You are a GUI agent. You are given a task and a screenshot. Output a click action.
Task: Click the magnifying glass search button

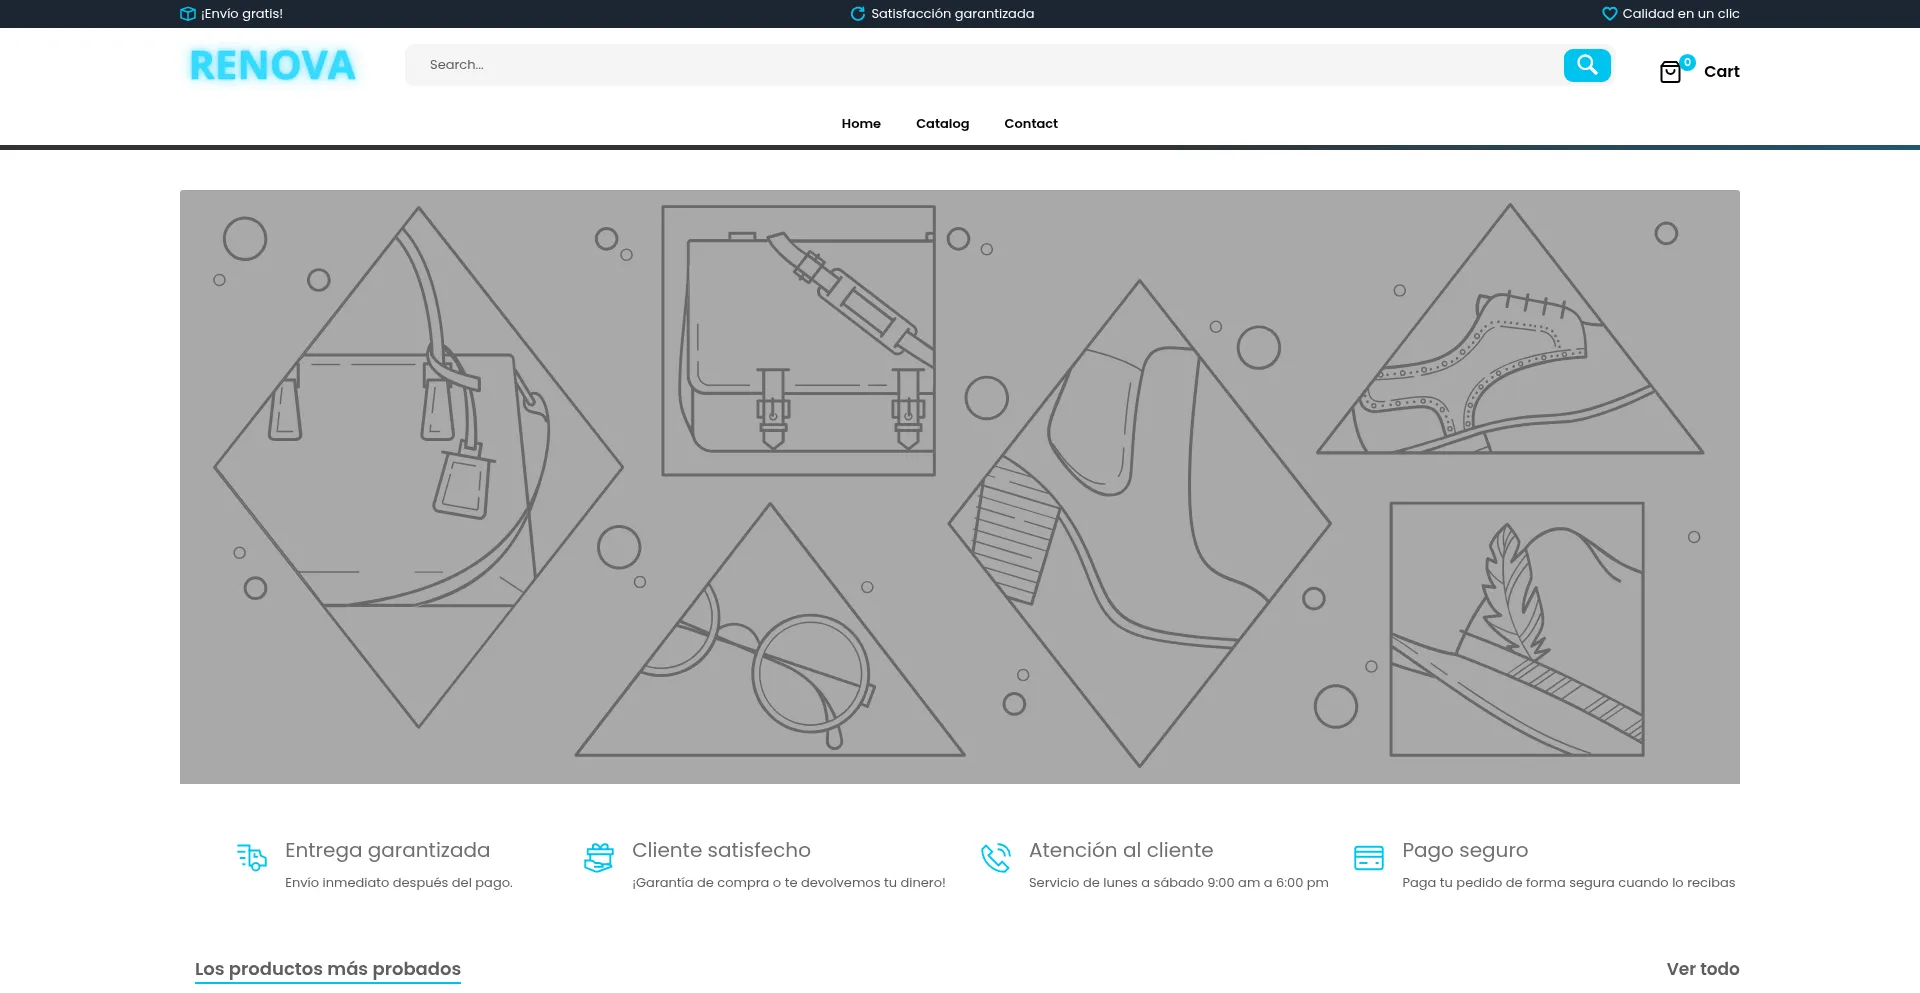(1587, 65)
